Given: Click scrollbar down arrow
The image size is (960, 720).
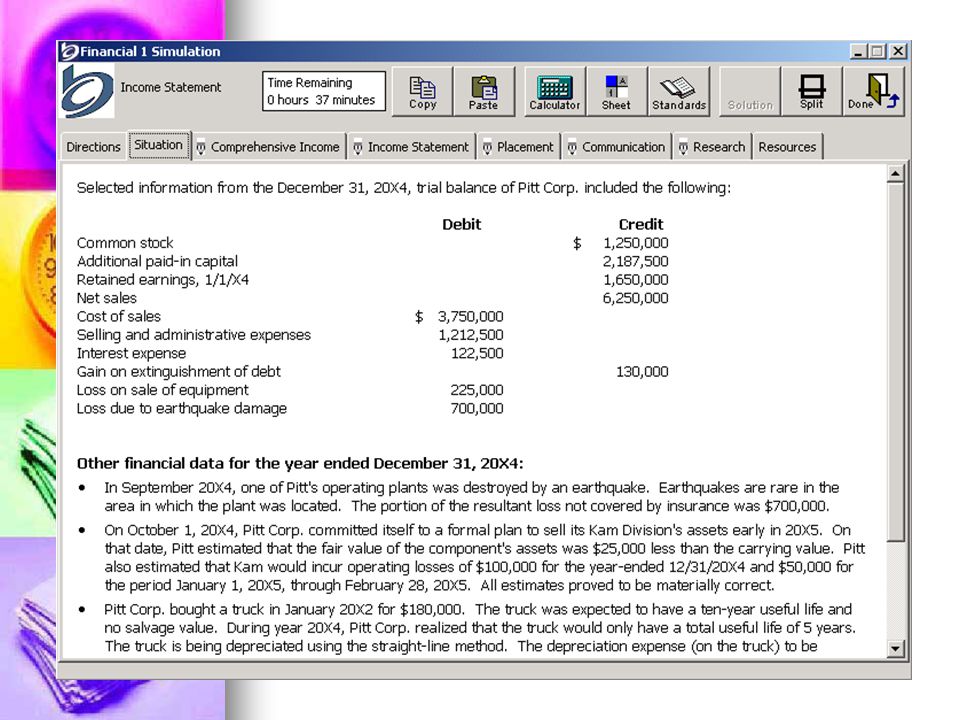Looking at the screenshot, I should (x=896, y=648).
